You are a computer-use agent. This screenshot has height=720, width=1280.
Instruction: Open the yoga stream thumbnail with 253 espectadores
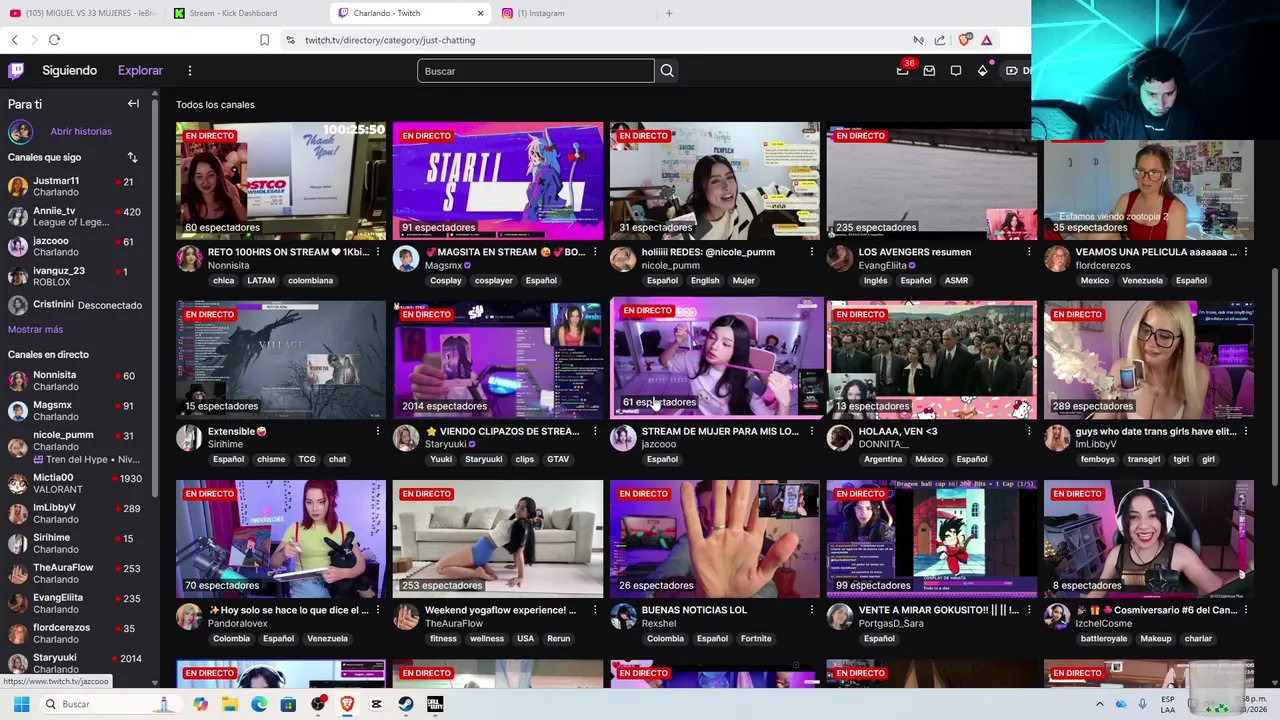pyautogui.click(x=498, y=539)
